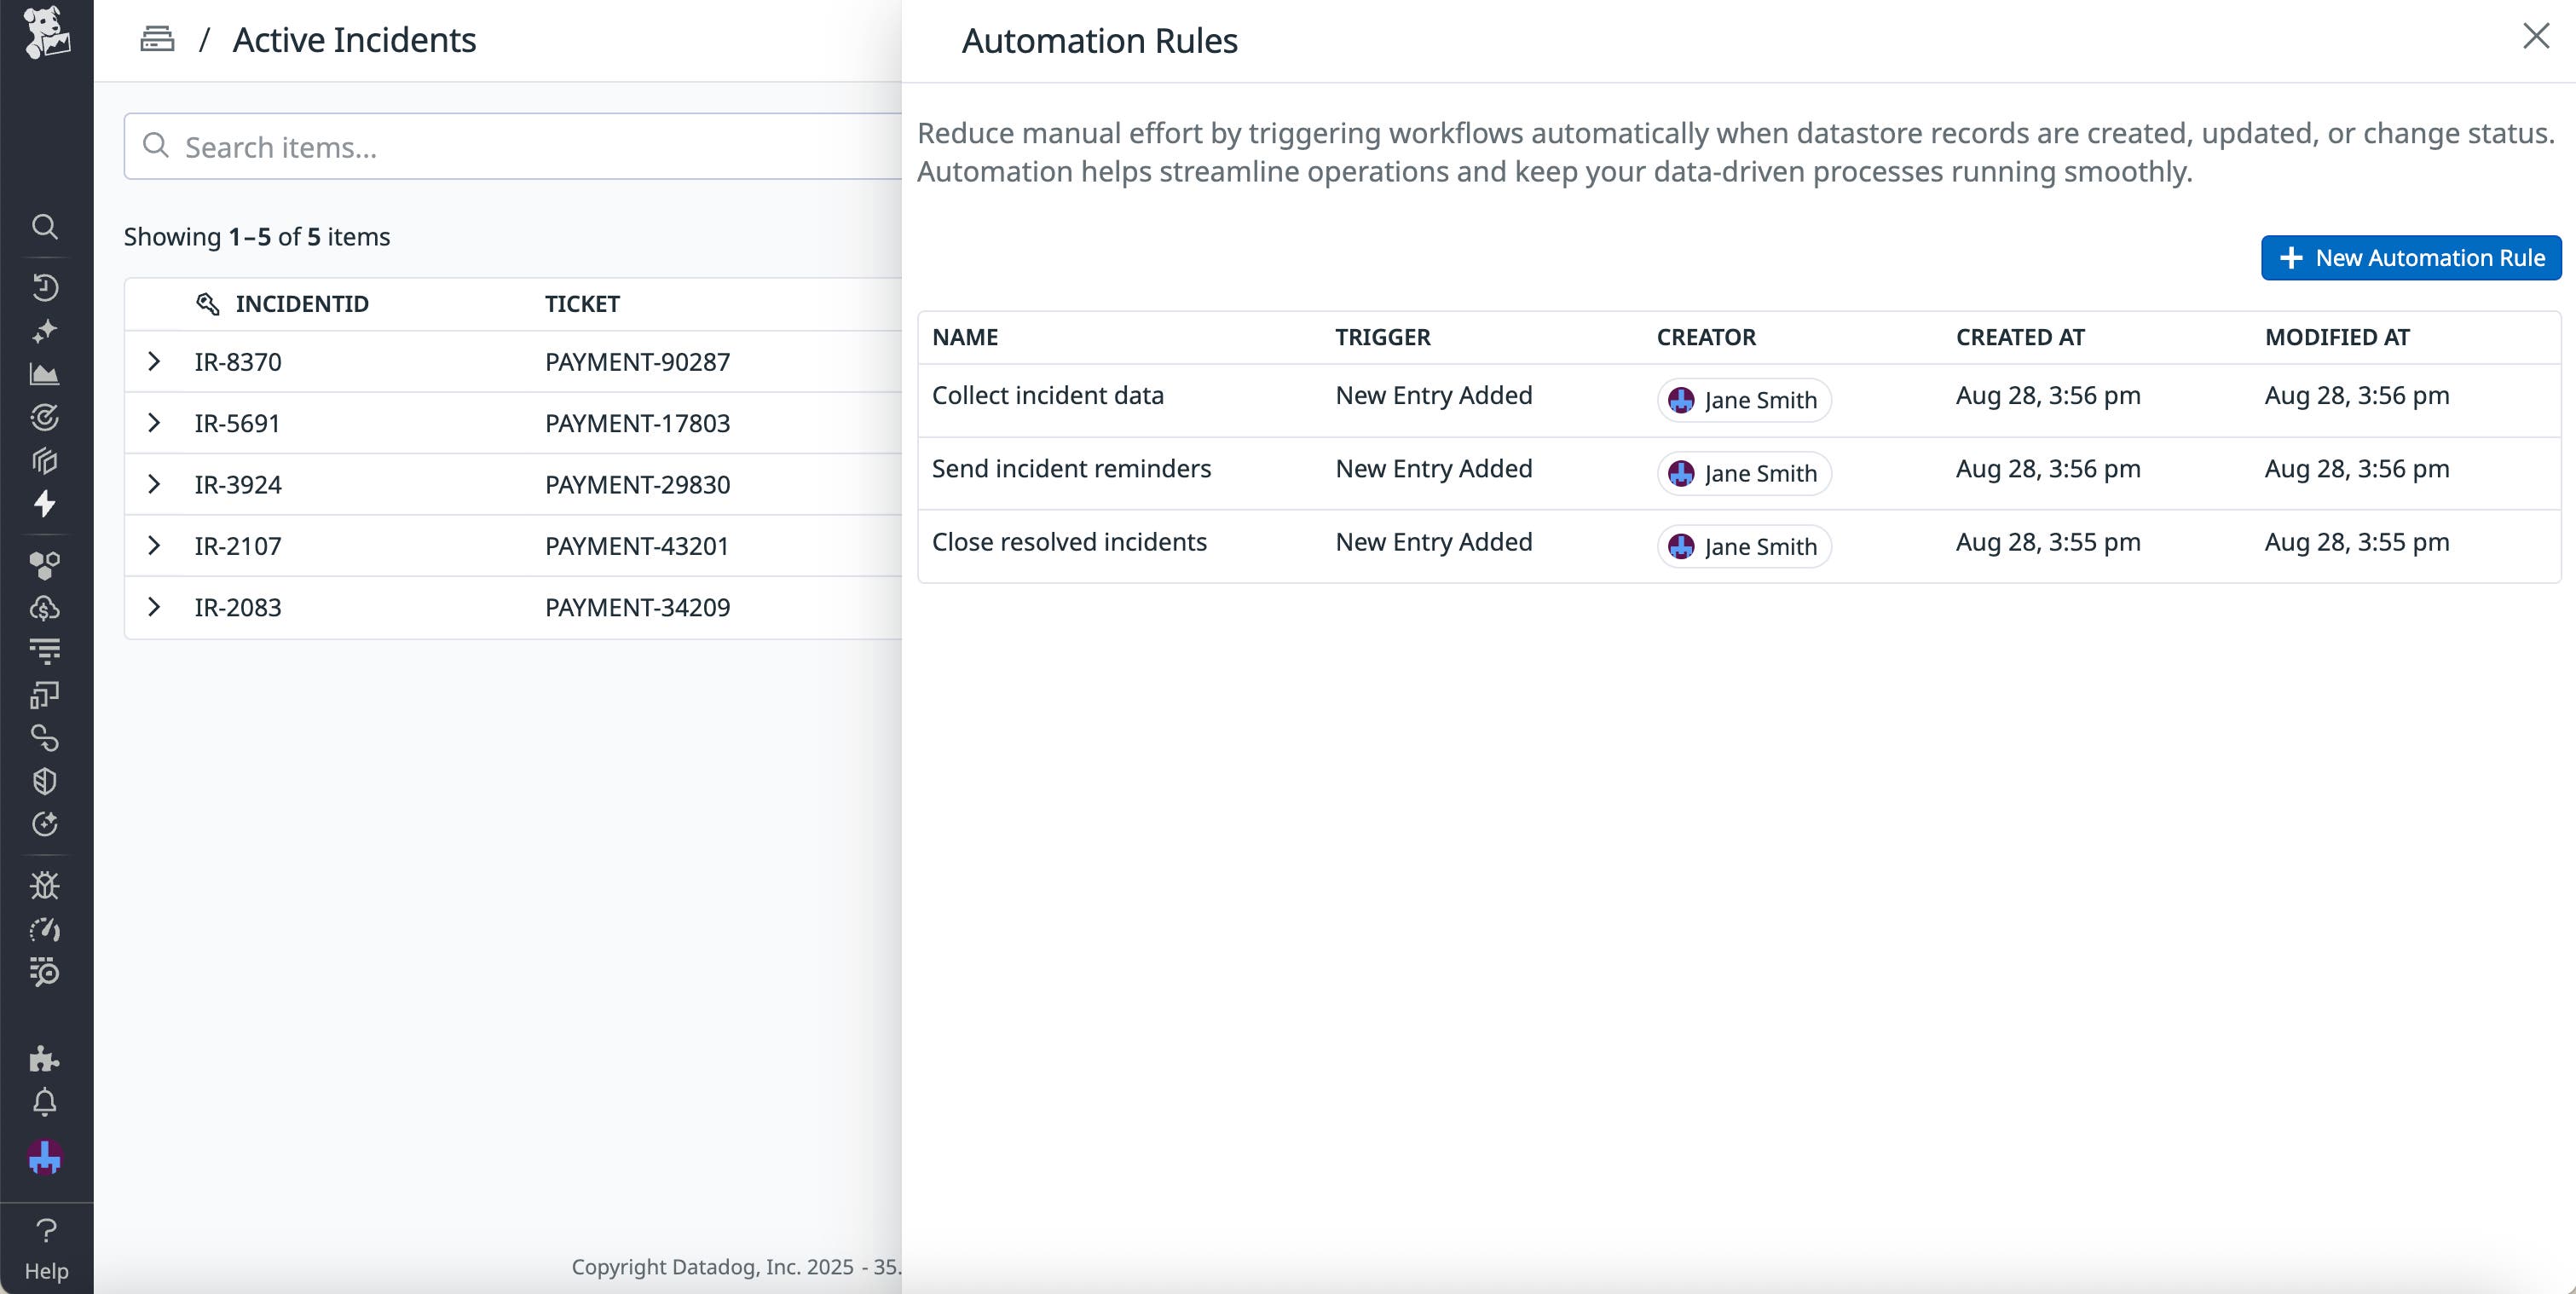
Task: Open the Datadog search icon in sidebar
Action: (45, 227)
